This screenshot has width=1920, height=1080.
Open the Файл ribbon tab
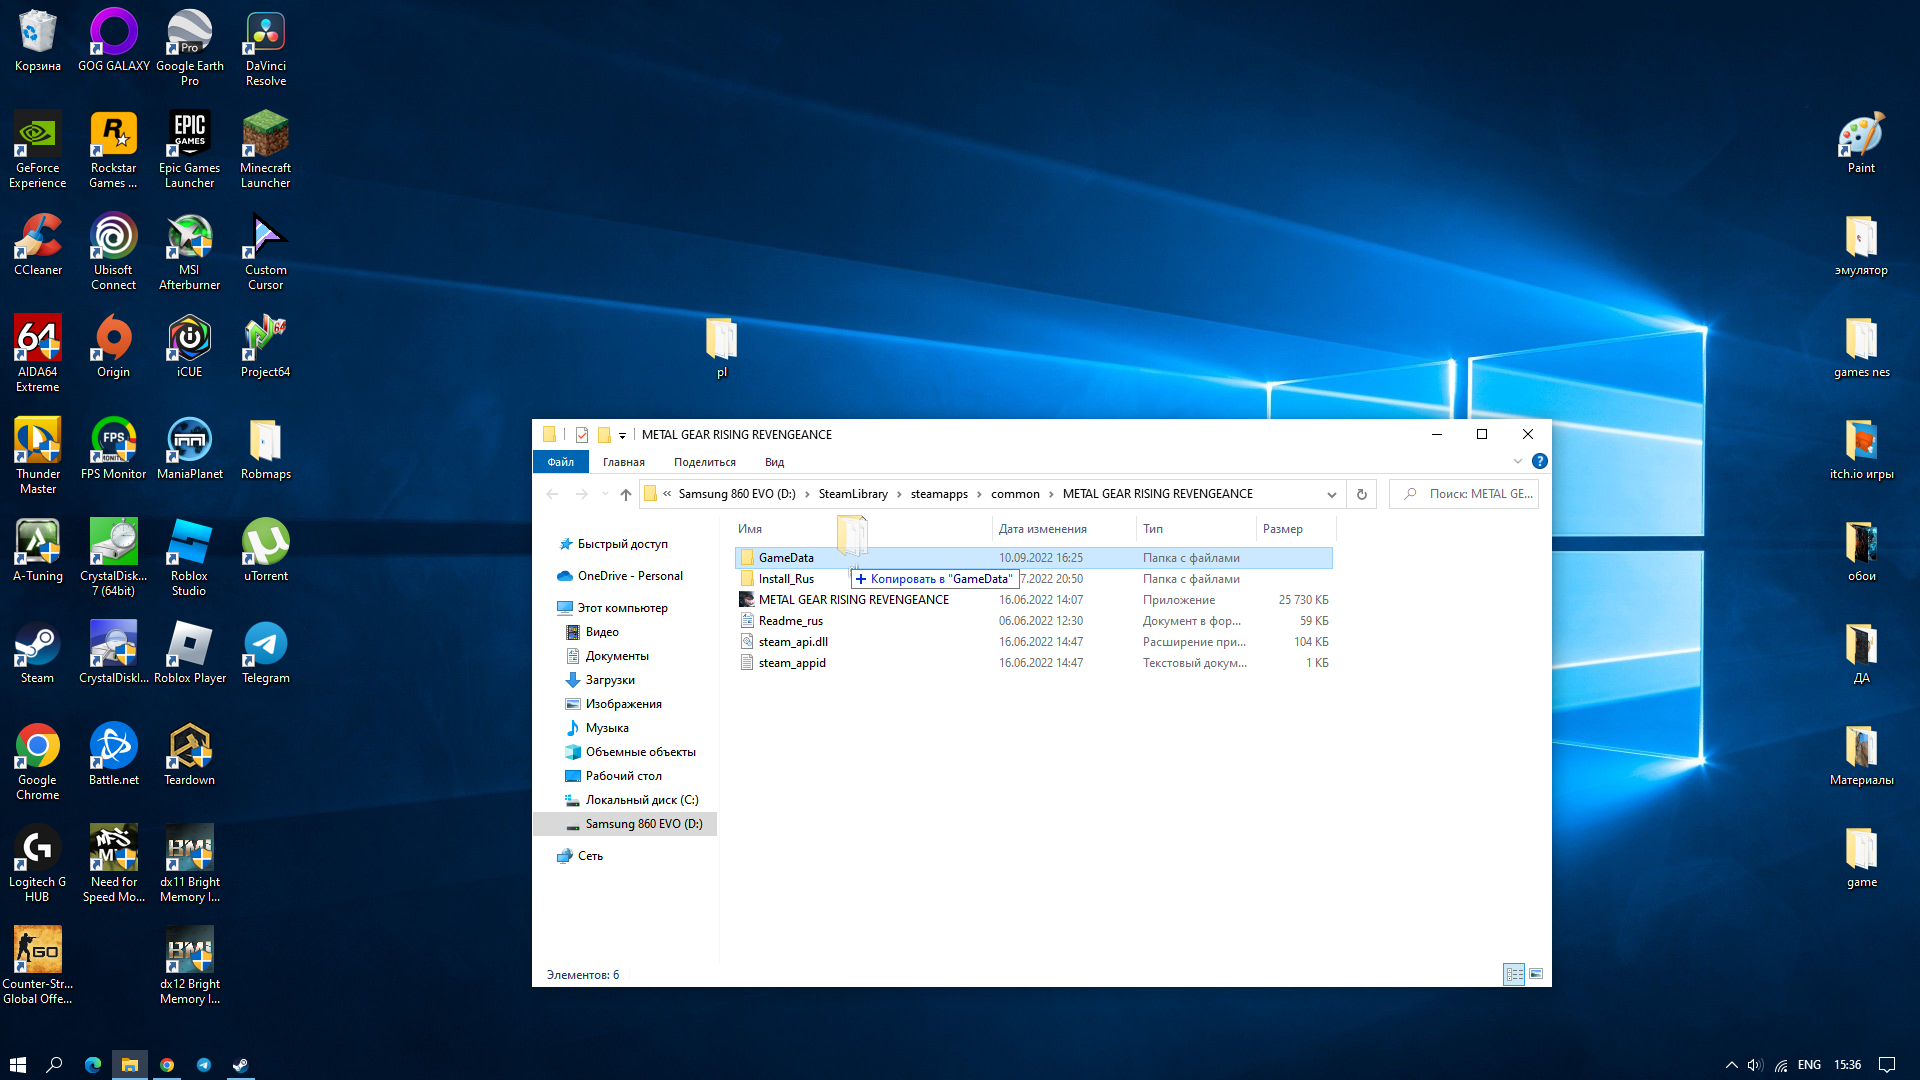[x=561, y=462]
